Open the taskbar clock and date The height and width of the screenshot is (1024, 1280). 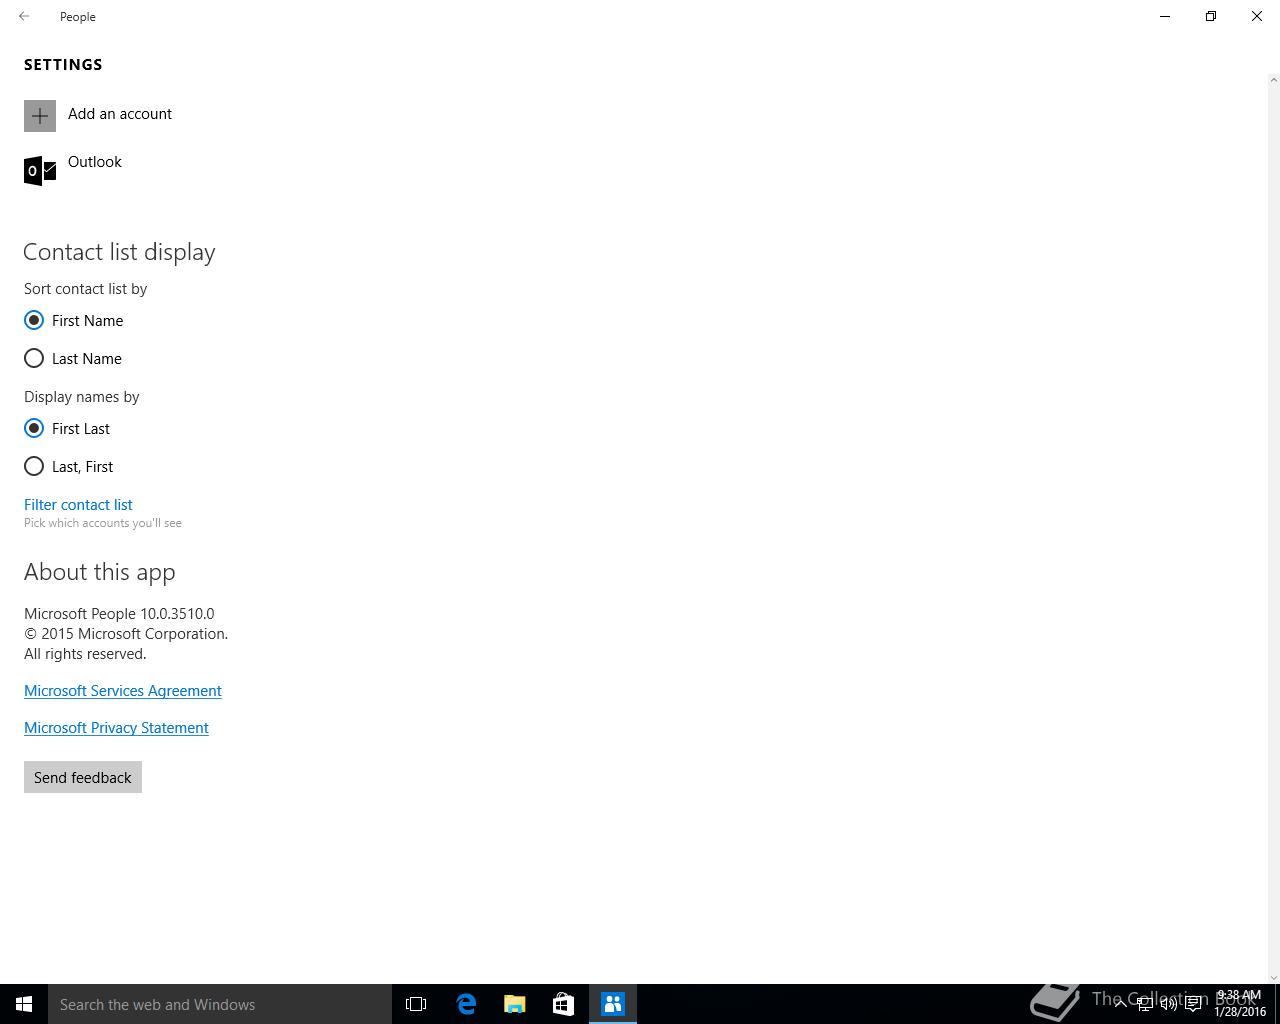[x=1240, y=1004]
